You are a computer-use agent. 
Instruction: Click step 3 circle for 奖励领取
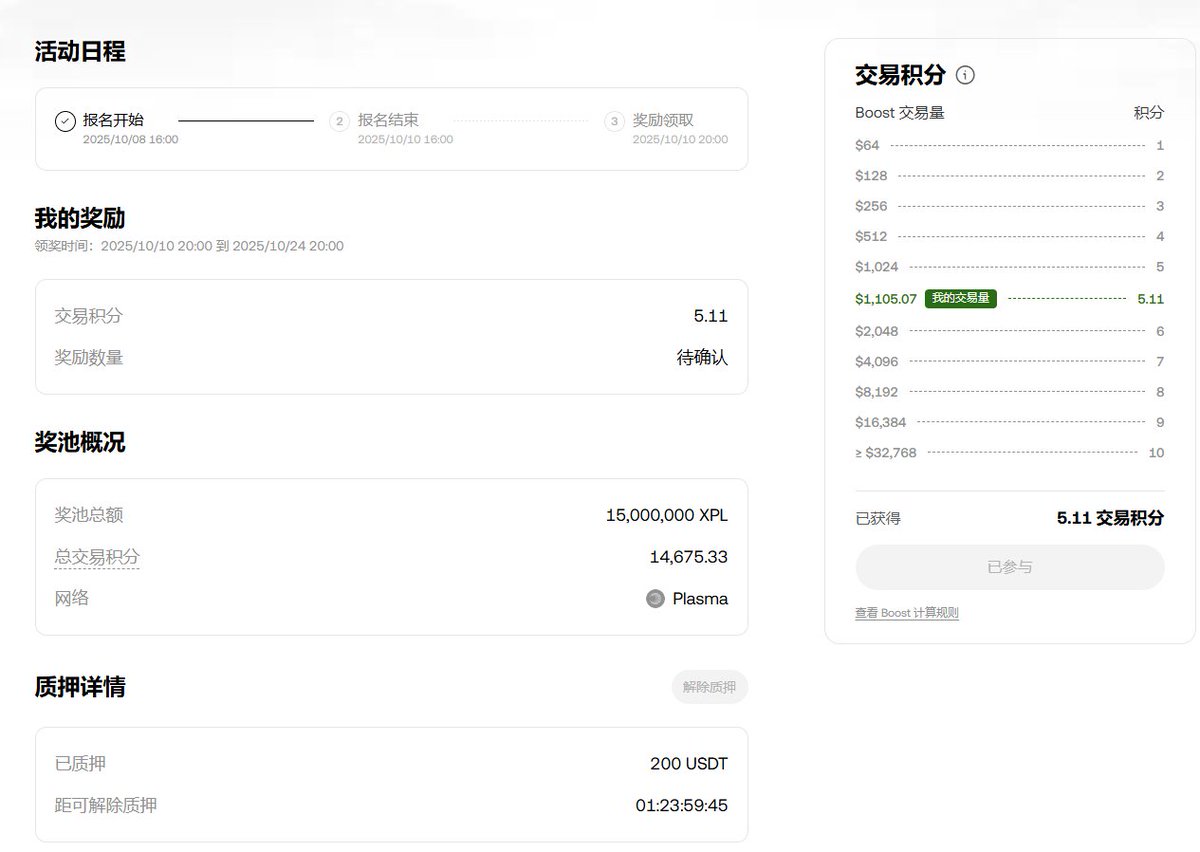(x=614, y=121)
